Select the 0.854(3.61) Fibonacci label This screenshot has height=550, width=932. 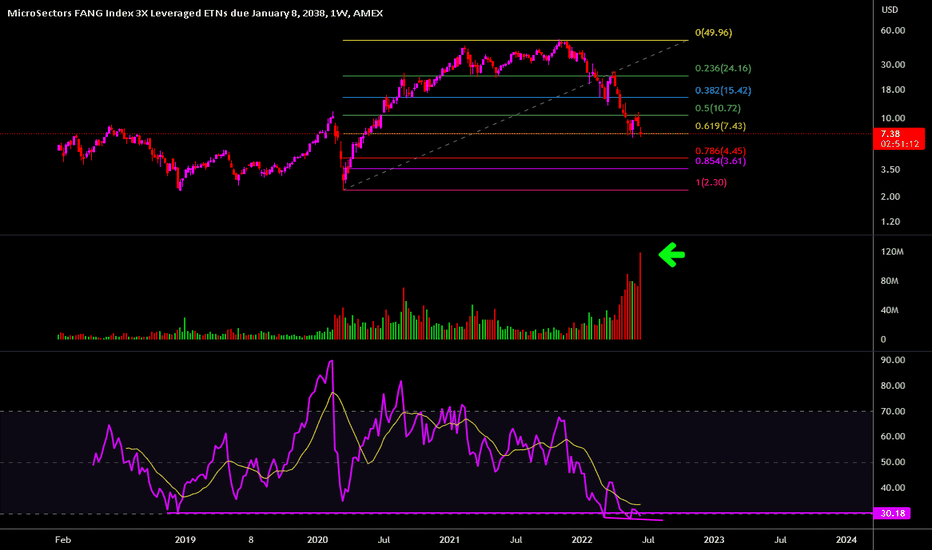(x=720, y=161)
